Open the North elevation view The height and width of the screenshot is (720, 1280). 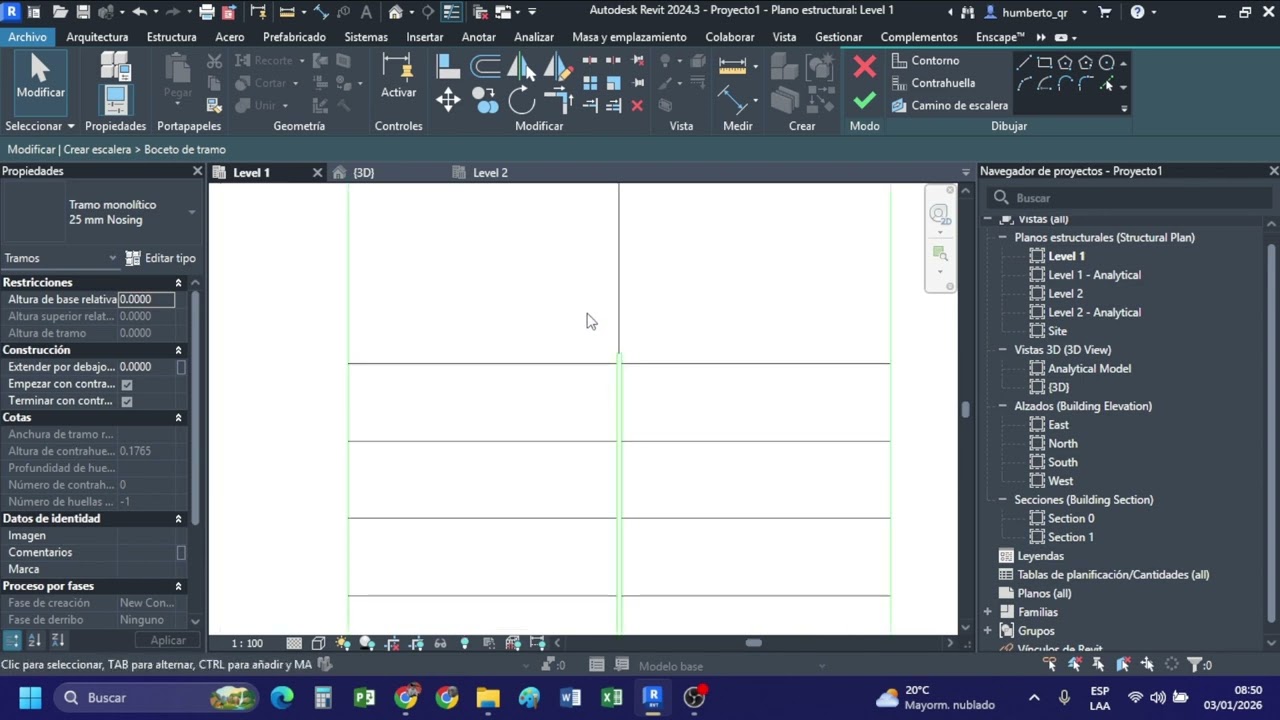1062,444
